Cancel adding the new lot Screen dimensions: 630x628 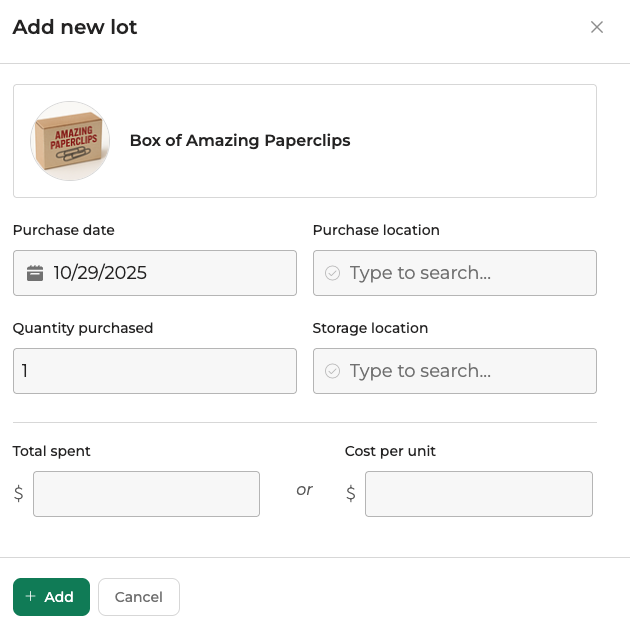click(139, 597)
